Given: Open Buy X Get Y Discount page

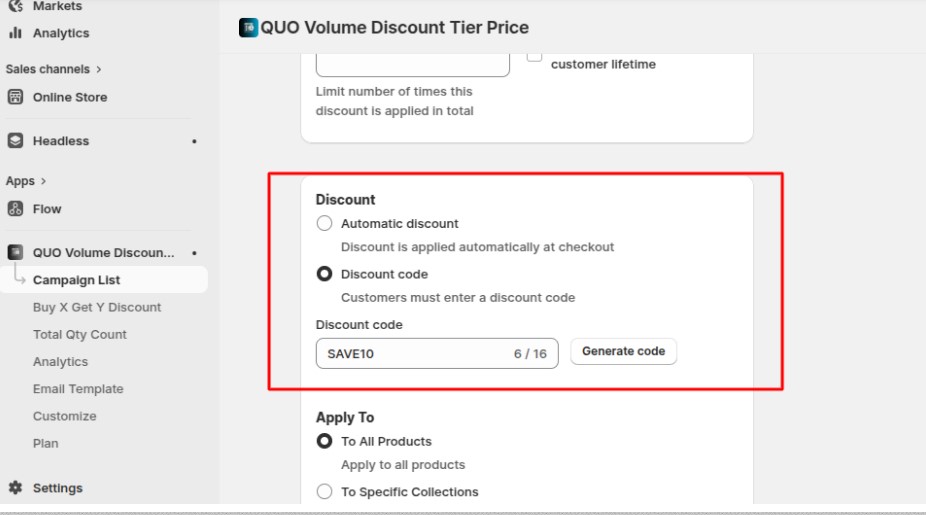Looking at the screenshot, I should point(96,307).
